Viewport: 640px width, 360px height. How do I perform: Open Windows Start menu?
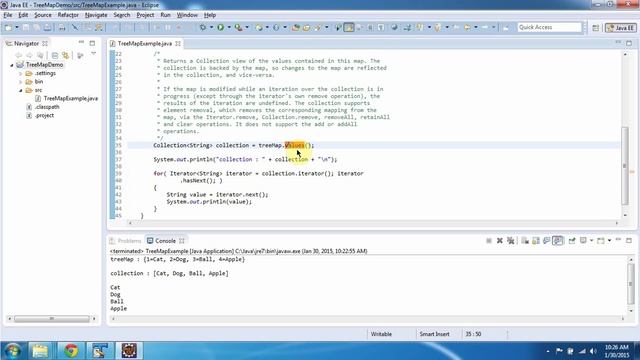point(13,351)
